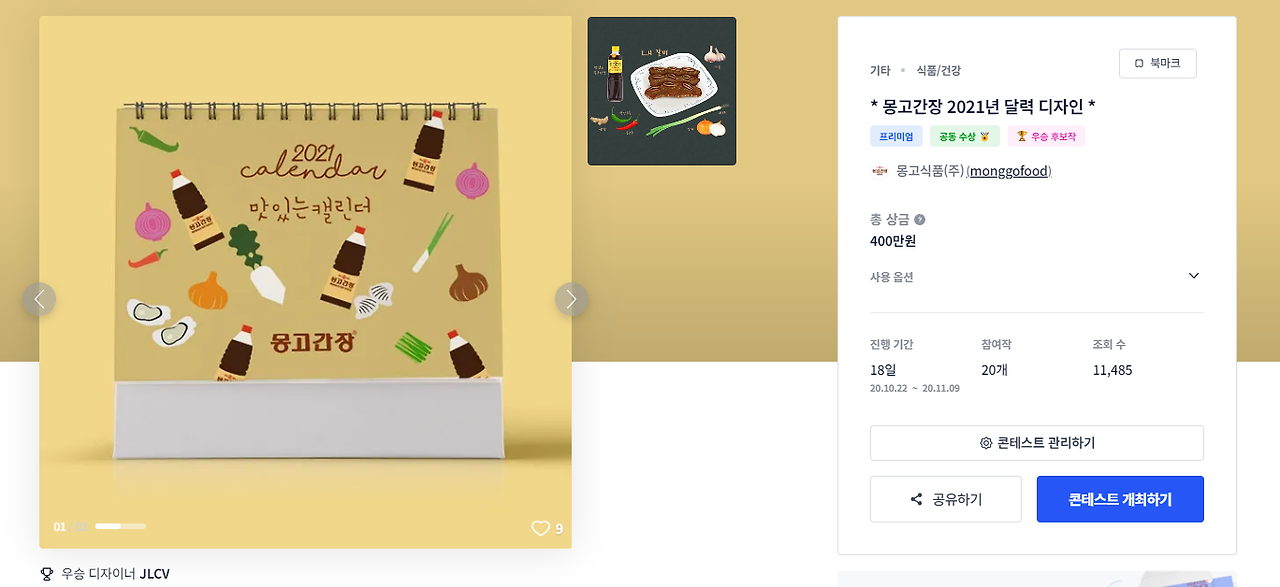
Task: Open winning designer JLCV name
Action: (x=154, y=574)
